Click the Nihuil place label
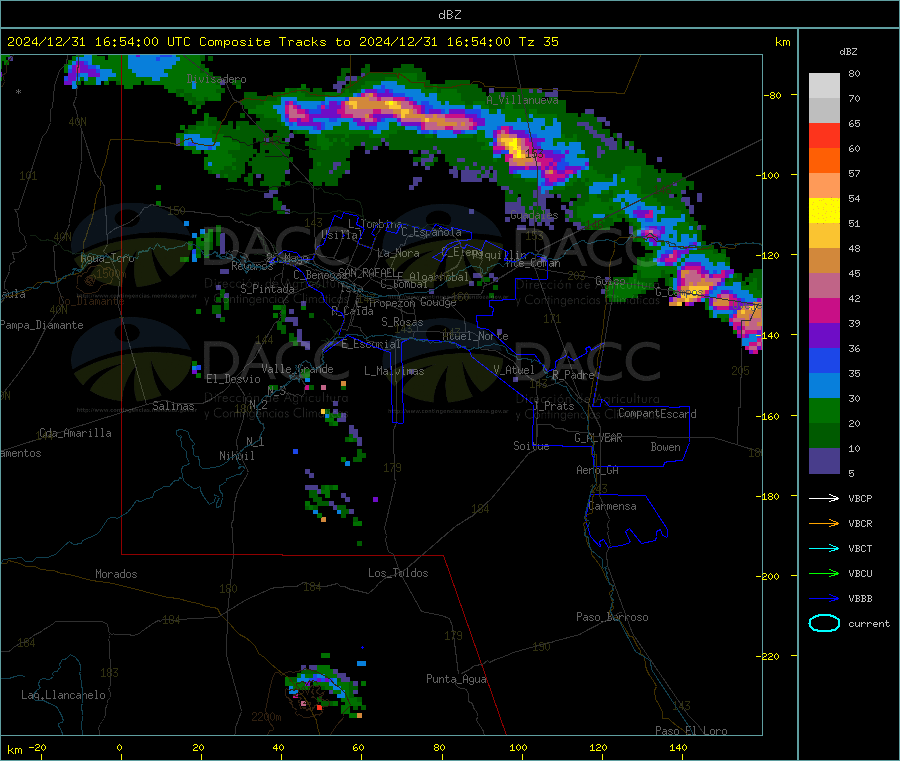This screenshot has width=900, height=761. tap(236, 456)
